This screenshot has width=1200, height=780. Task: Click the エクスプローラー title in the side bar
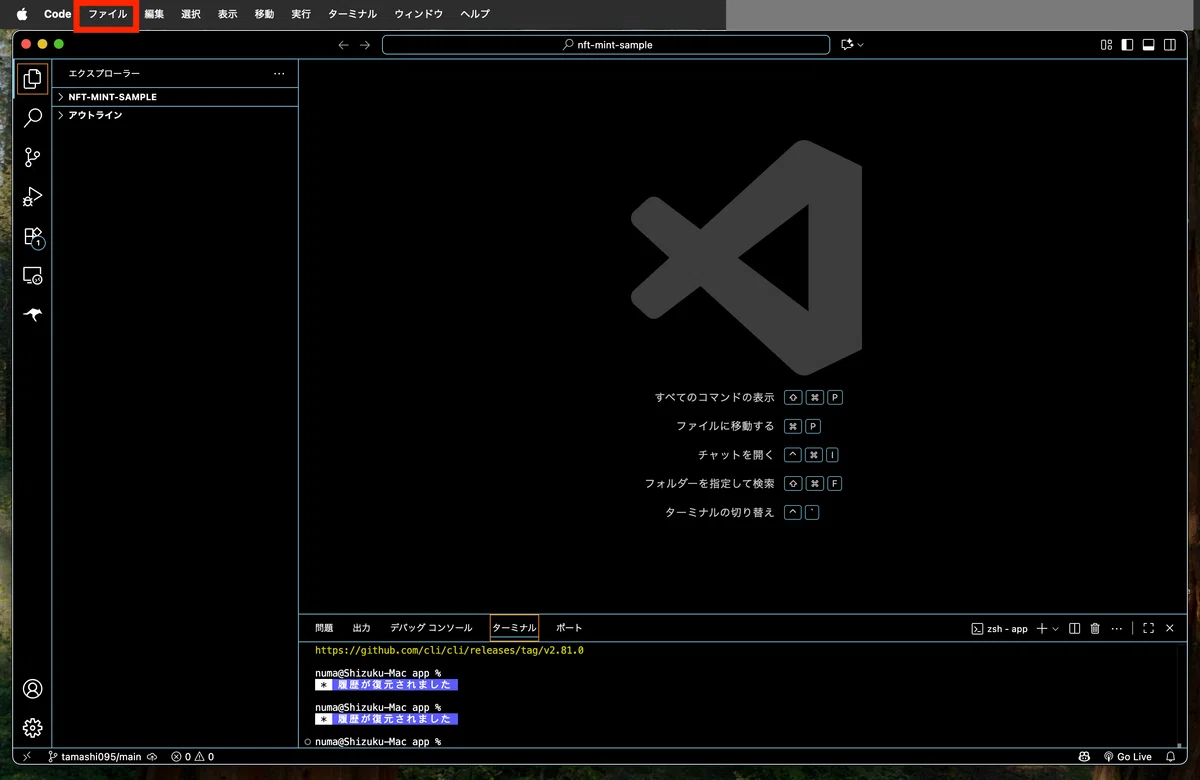click(104, 73)
